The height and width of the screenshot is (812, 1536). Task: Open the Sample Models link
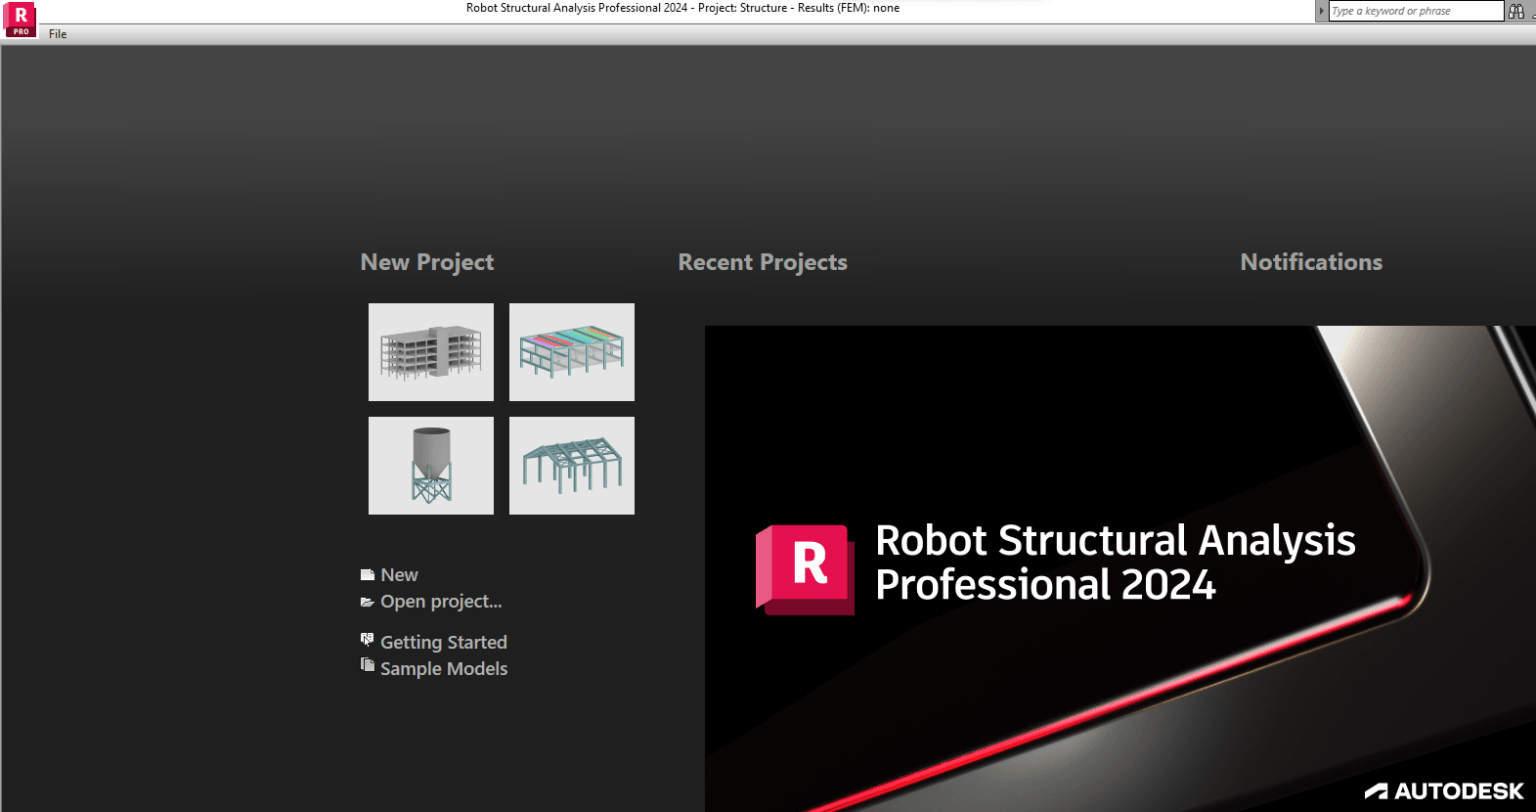[x=444, y=669]
